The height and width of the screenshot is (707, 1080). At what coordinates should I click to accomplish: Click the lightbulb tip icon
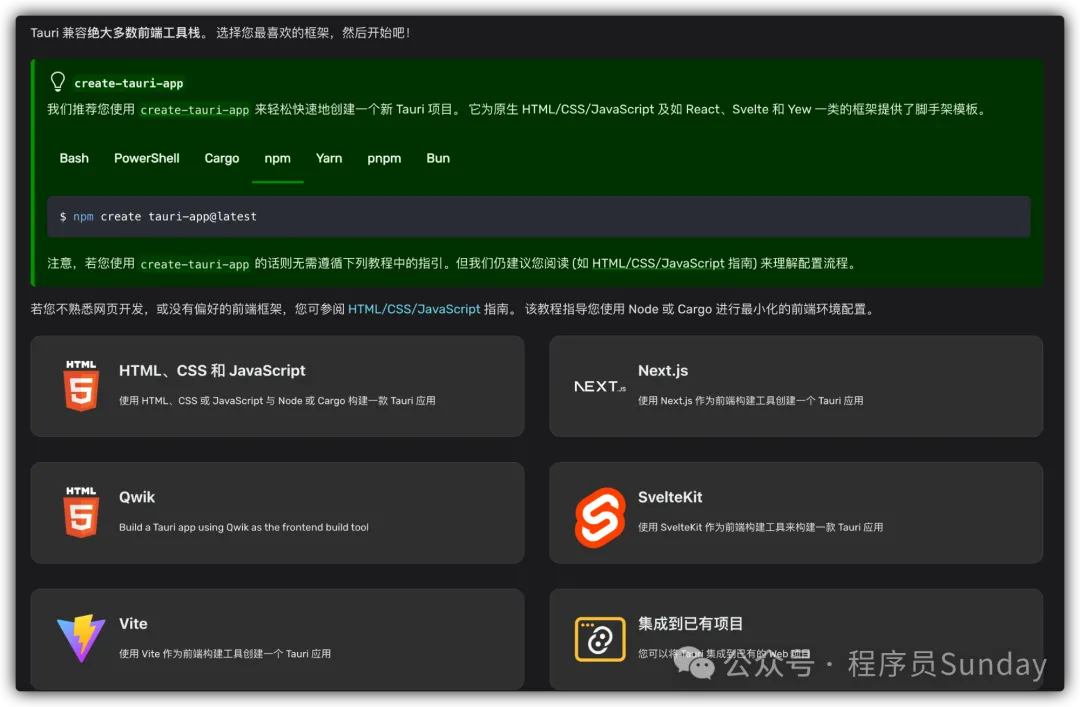tap(58, 82)
